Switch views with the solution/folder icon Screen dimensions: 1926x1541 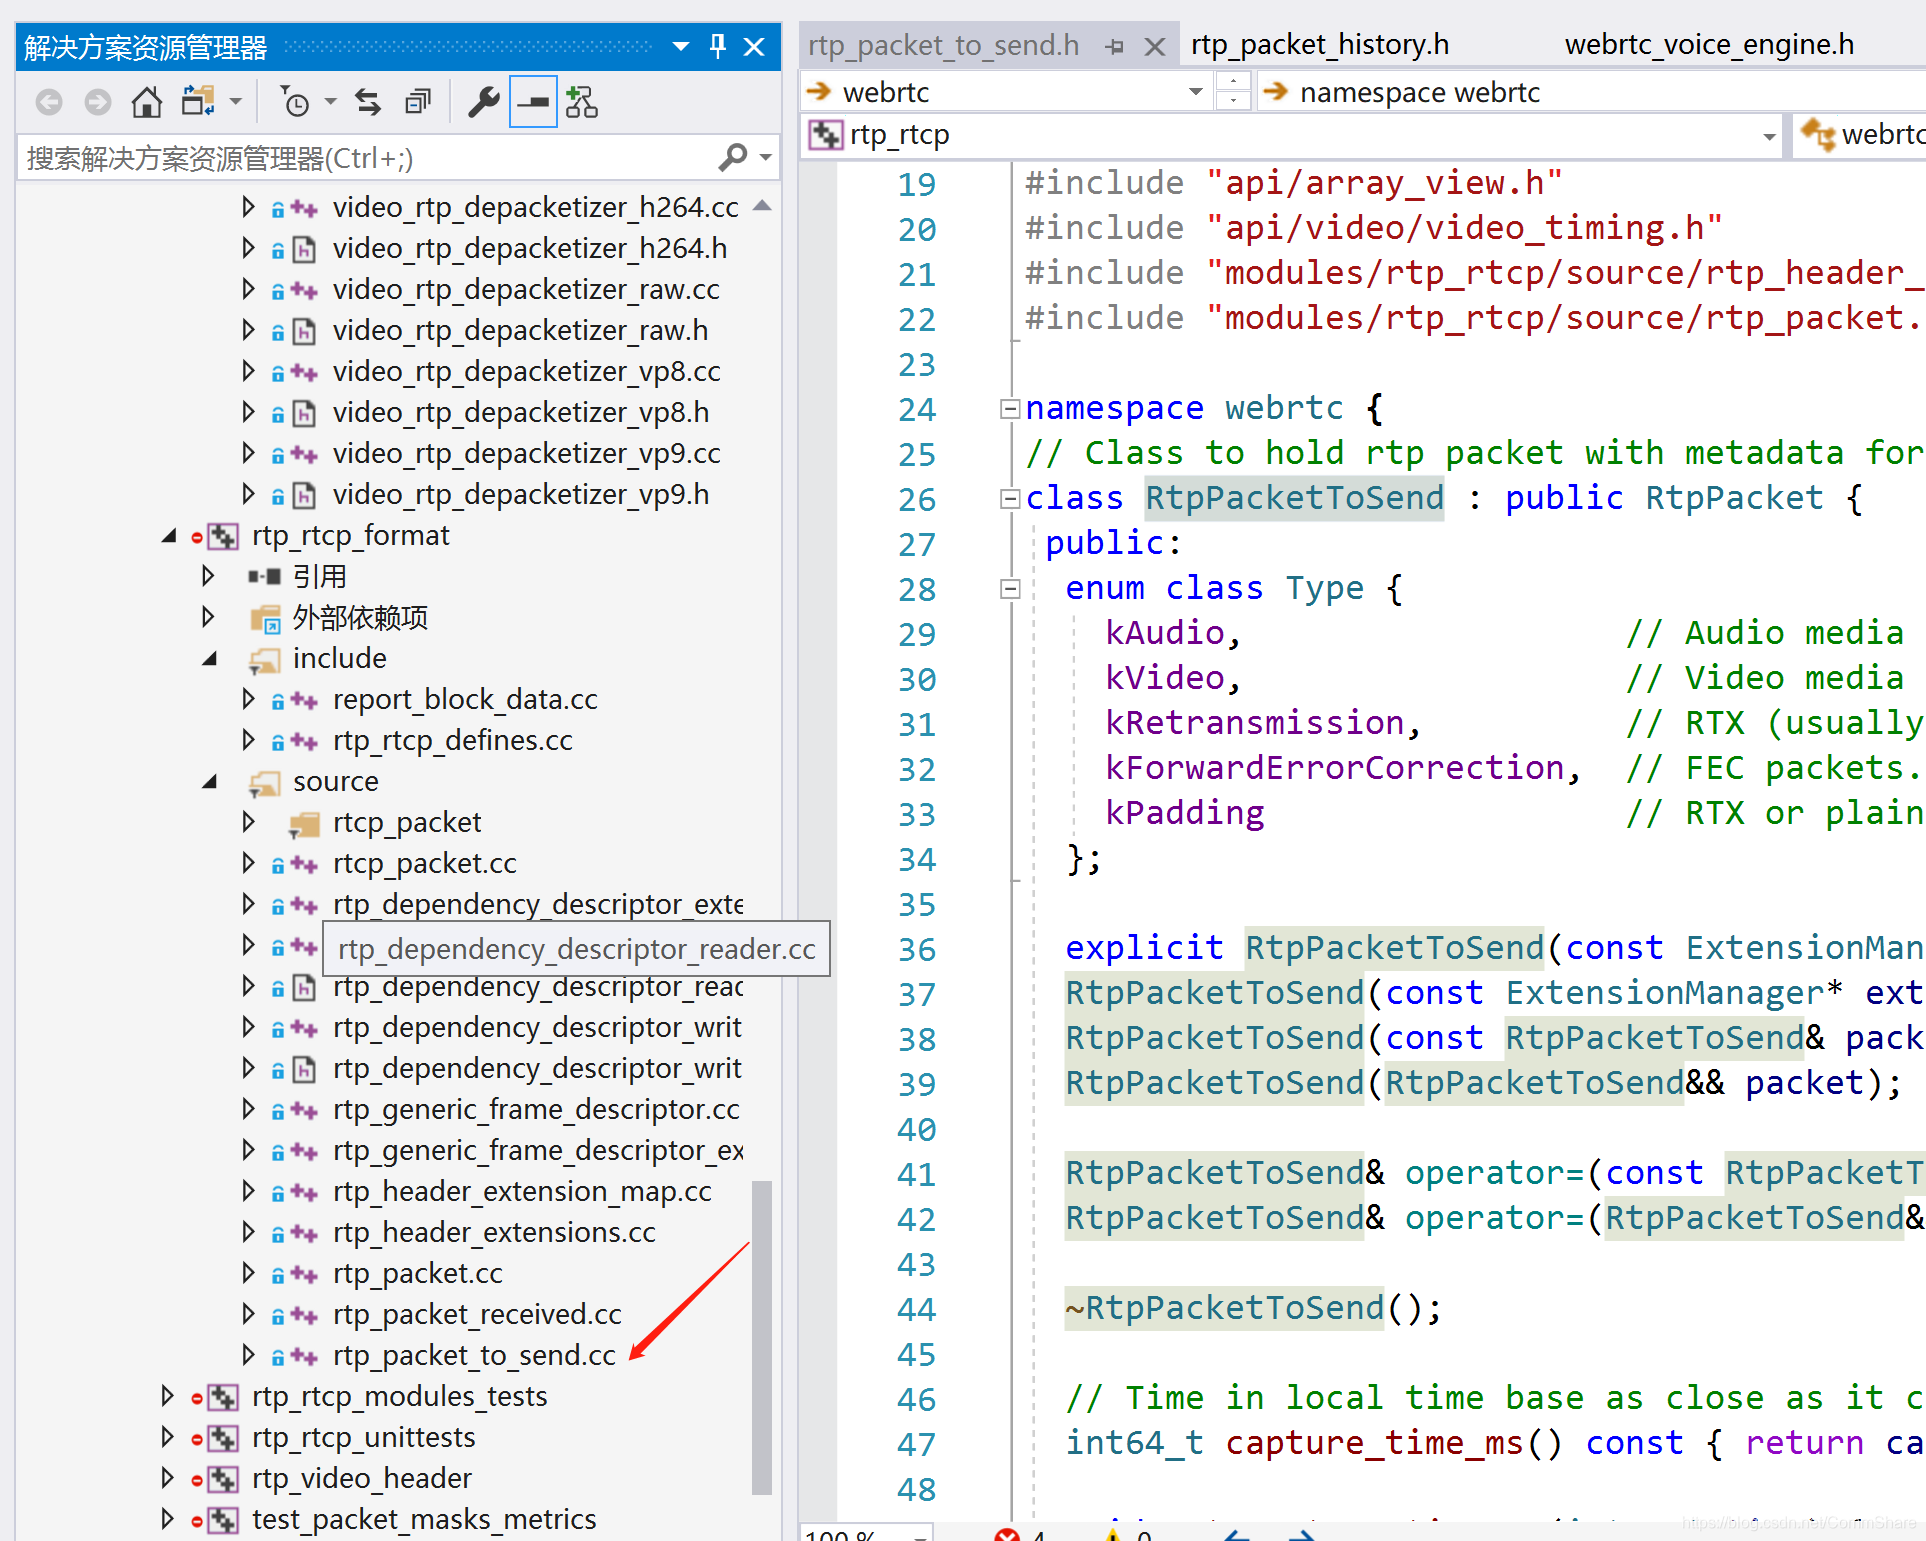pyautogui.click(x=198, y=102)
